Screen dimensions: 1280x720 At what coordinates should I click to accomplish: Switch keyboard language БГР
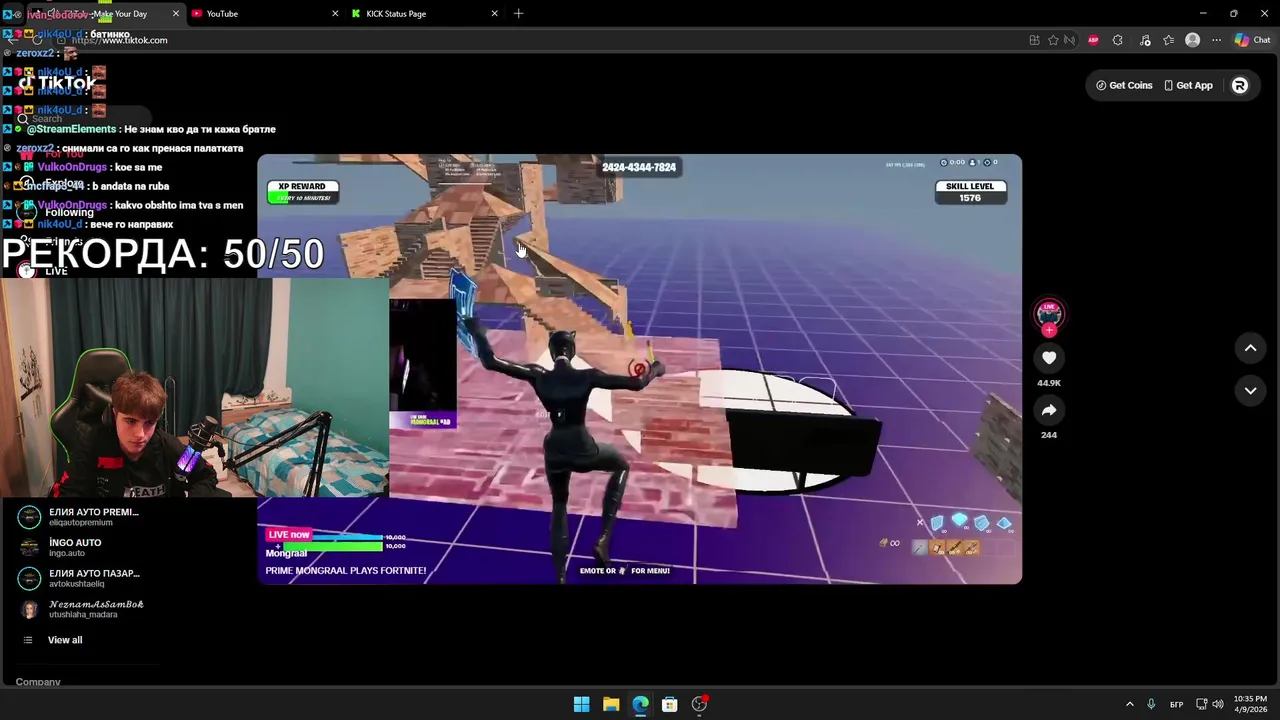point(1177,704)
